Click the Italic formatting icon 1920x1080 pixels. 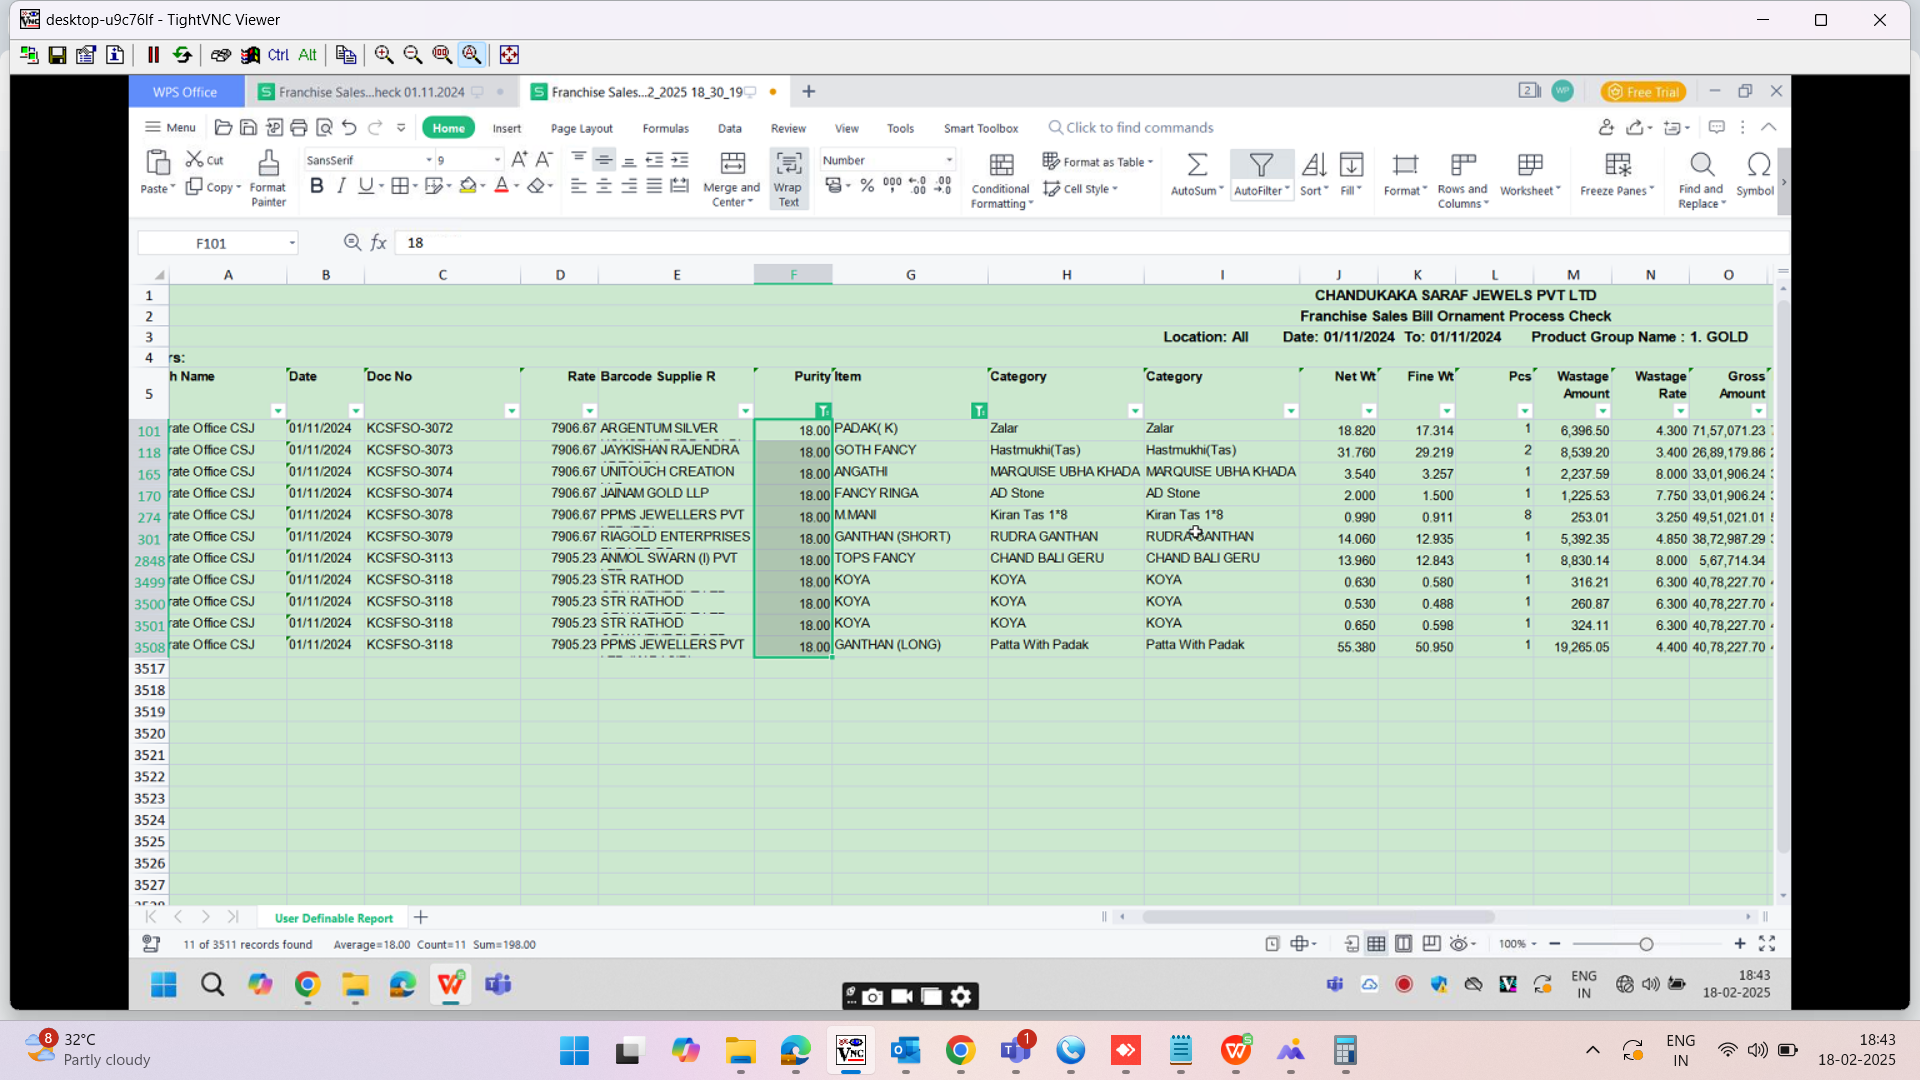[342, 186]
